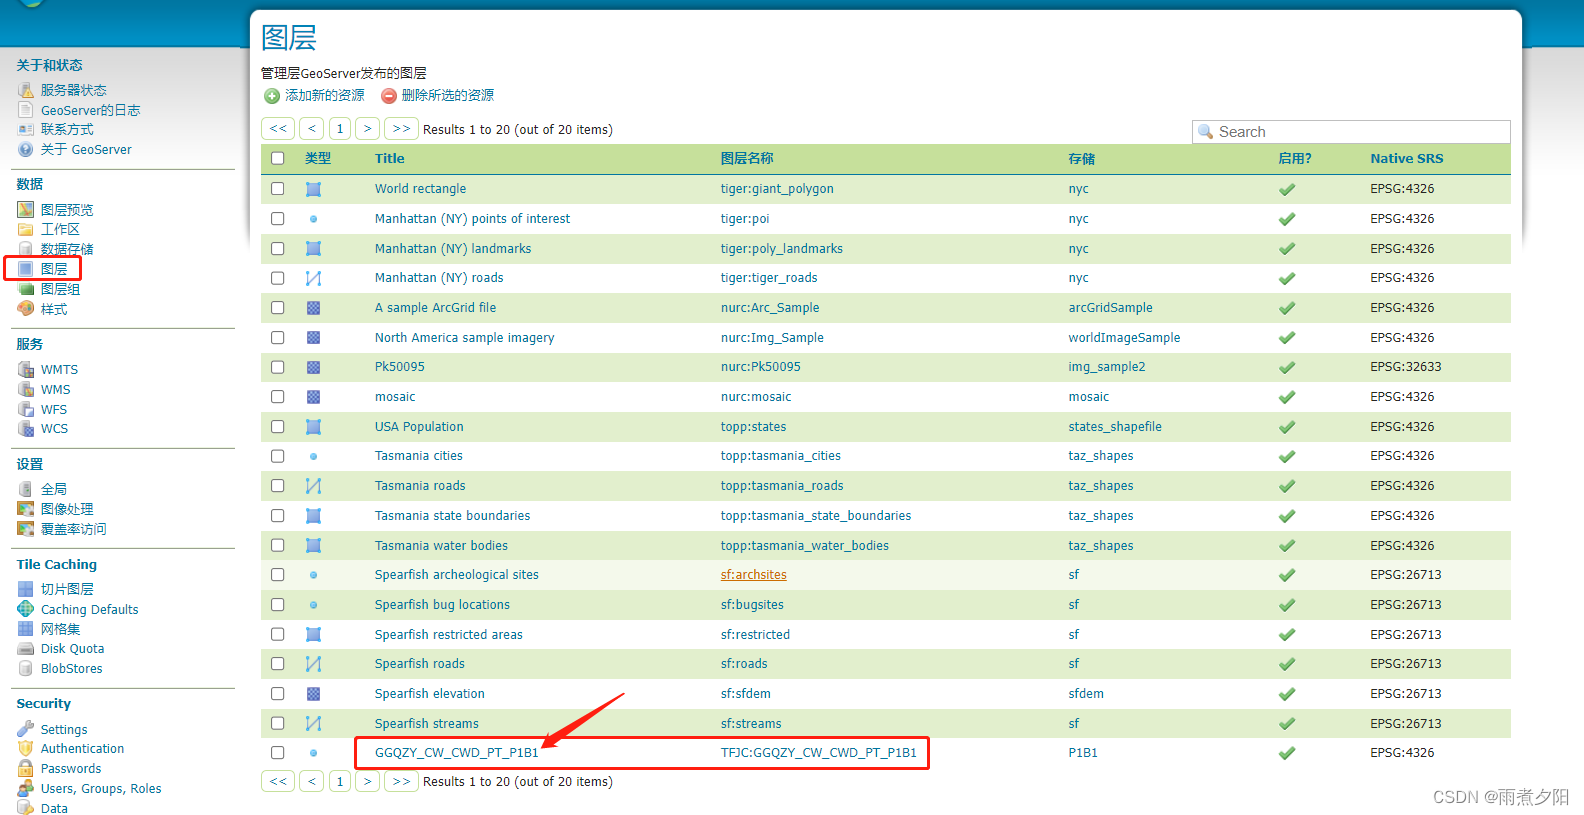Click the WMTS service icon
Image resolution: width=1584 pixels, height=815 pixels.
point(26,370)
